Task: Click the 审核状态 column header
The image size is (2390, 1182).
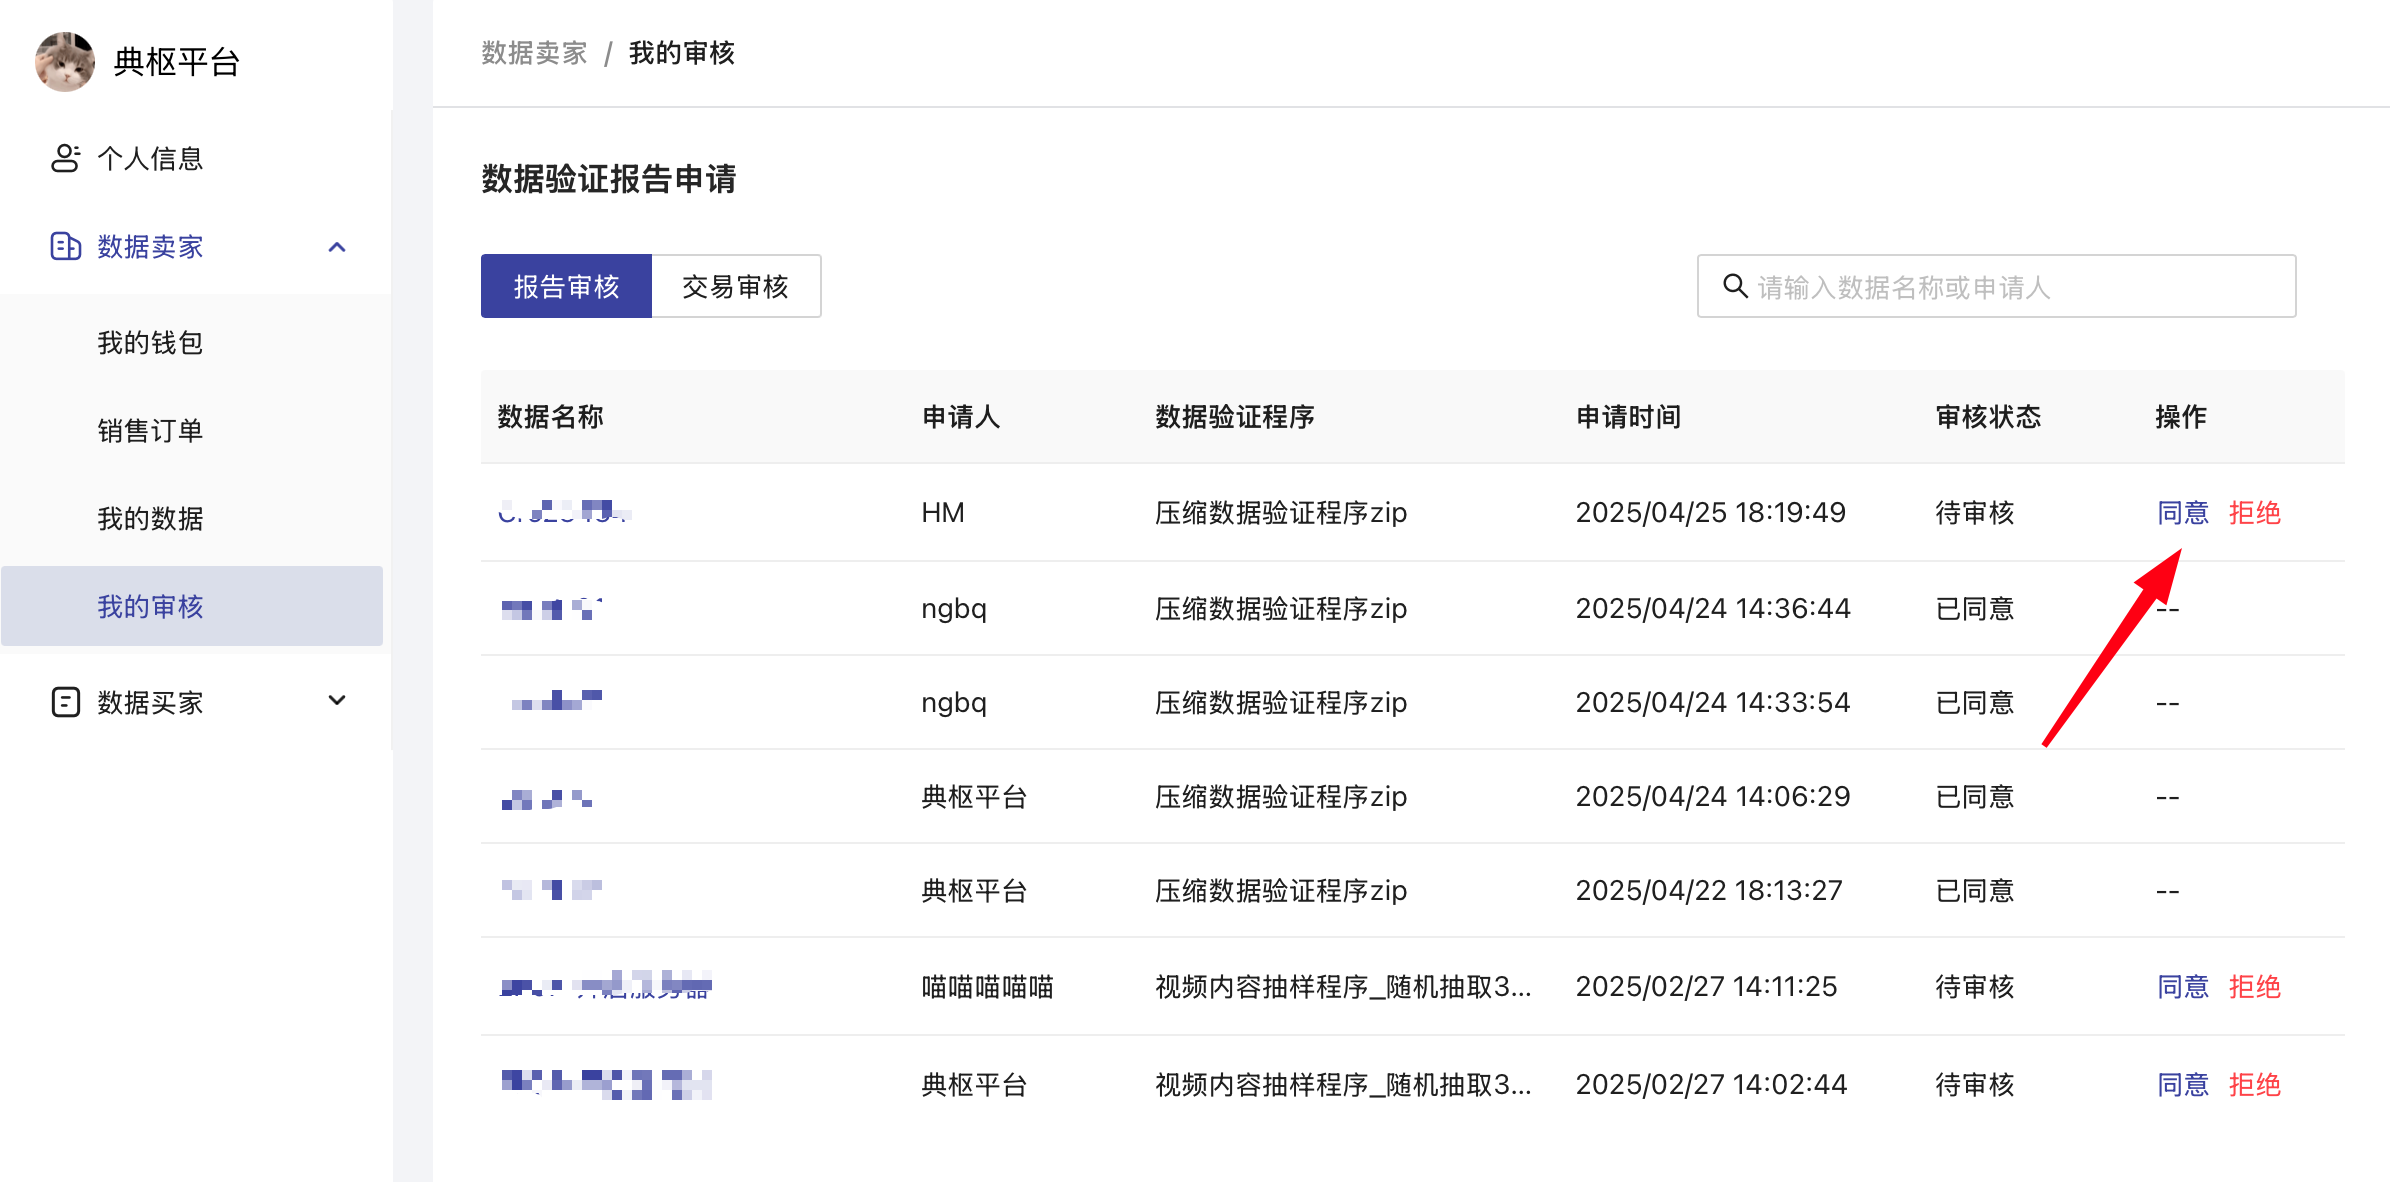Action: tap(1988, 417)
